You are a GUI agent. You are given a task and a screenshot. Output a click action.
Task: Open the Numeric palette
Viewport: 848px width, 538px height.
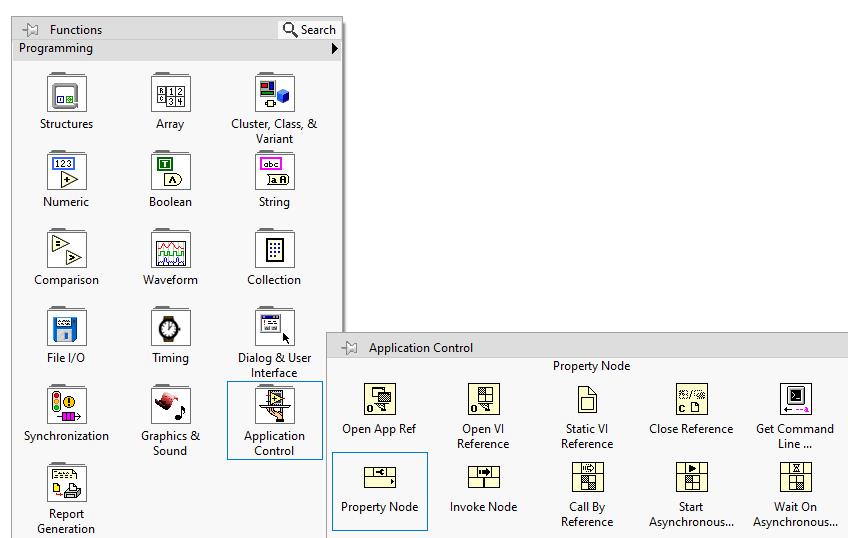[67, 171]
